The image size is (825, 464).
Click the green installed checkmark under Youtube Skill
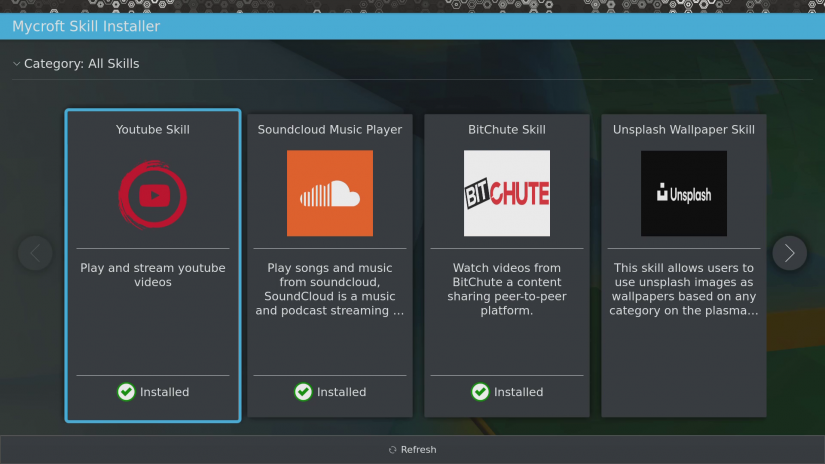pyautogui.click(x=126, y=392)
